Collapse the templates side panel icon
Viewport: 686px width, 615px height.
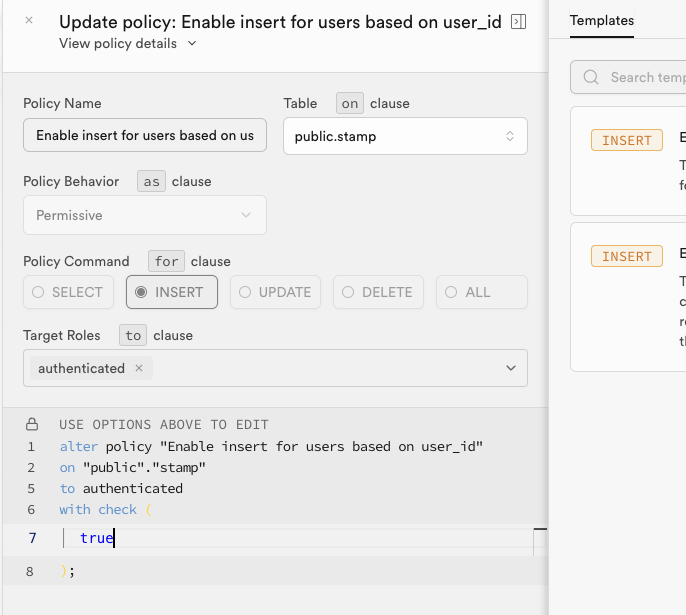[518, 21]
